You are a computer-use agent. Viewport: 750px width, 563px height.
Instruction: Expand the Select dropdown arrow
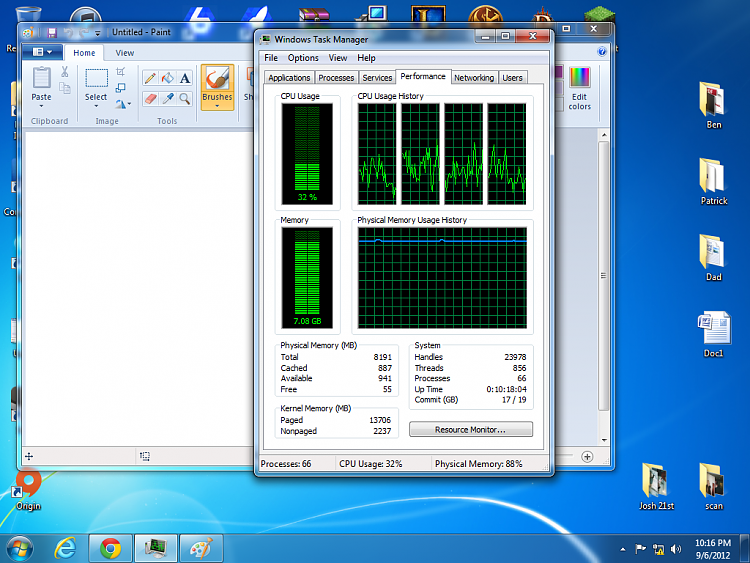96,106
